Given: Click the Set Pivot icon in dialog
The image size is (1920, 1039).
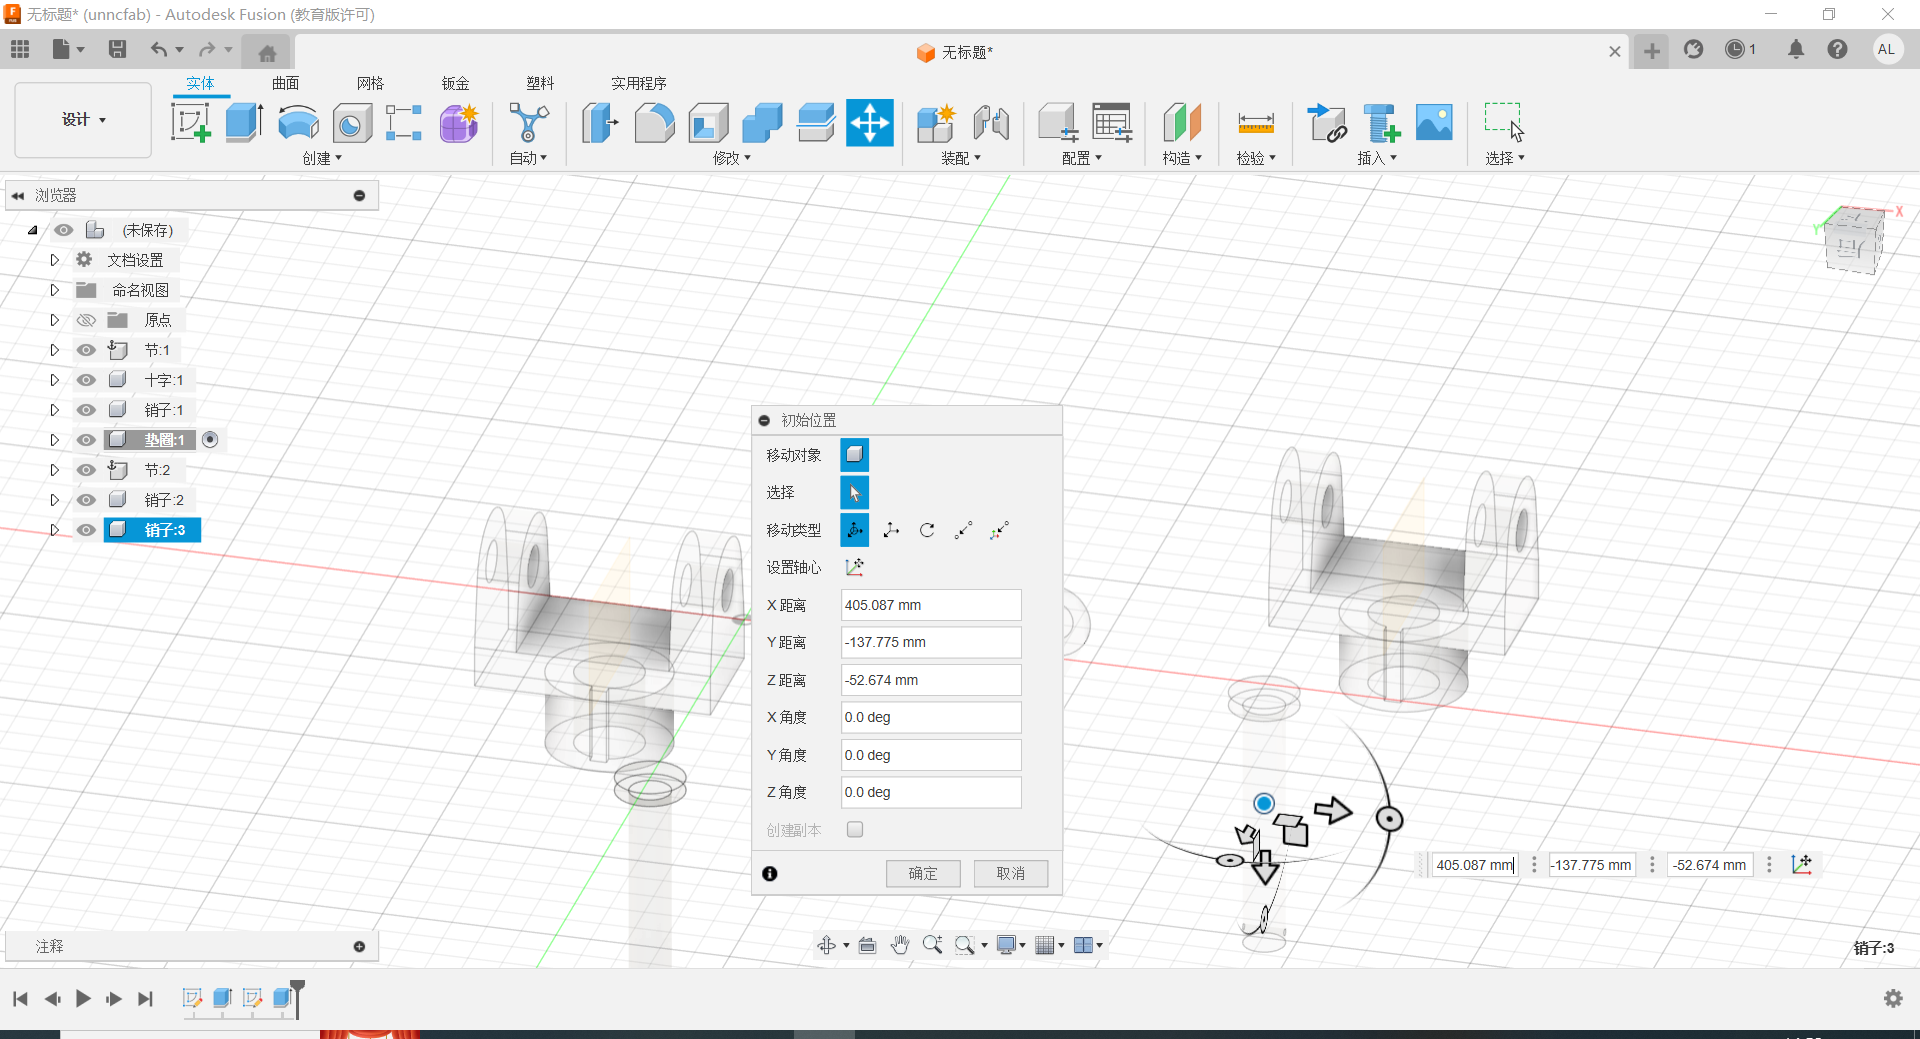Looking at the screenshot, I should click(x=854, y=567).
